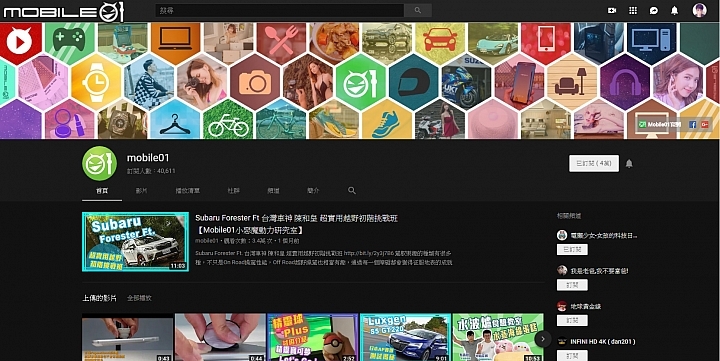Click the 我是老爸 channel avatar
Screen dimensions: 720x361
[x=562, y=271]
